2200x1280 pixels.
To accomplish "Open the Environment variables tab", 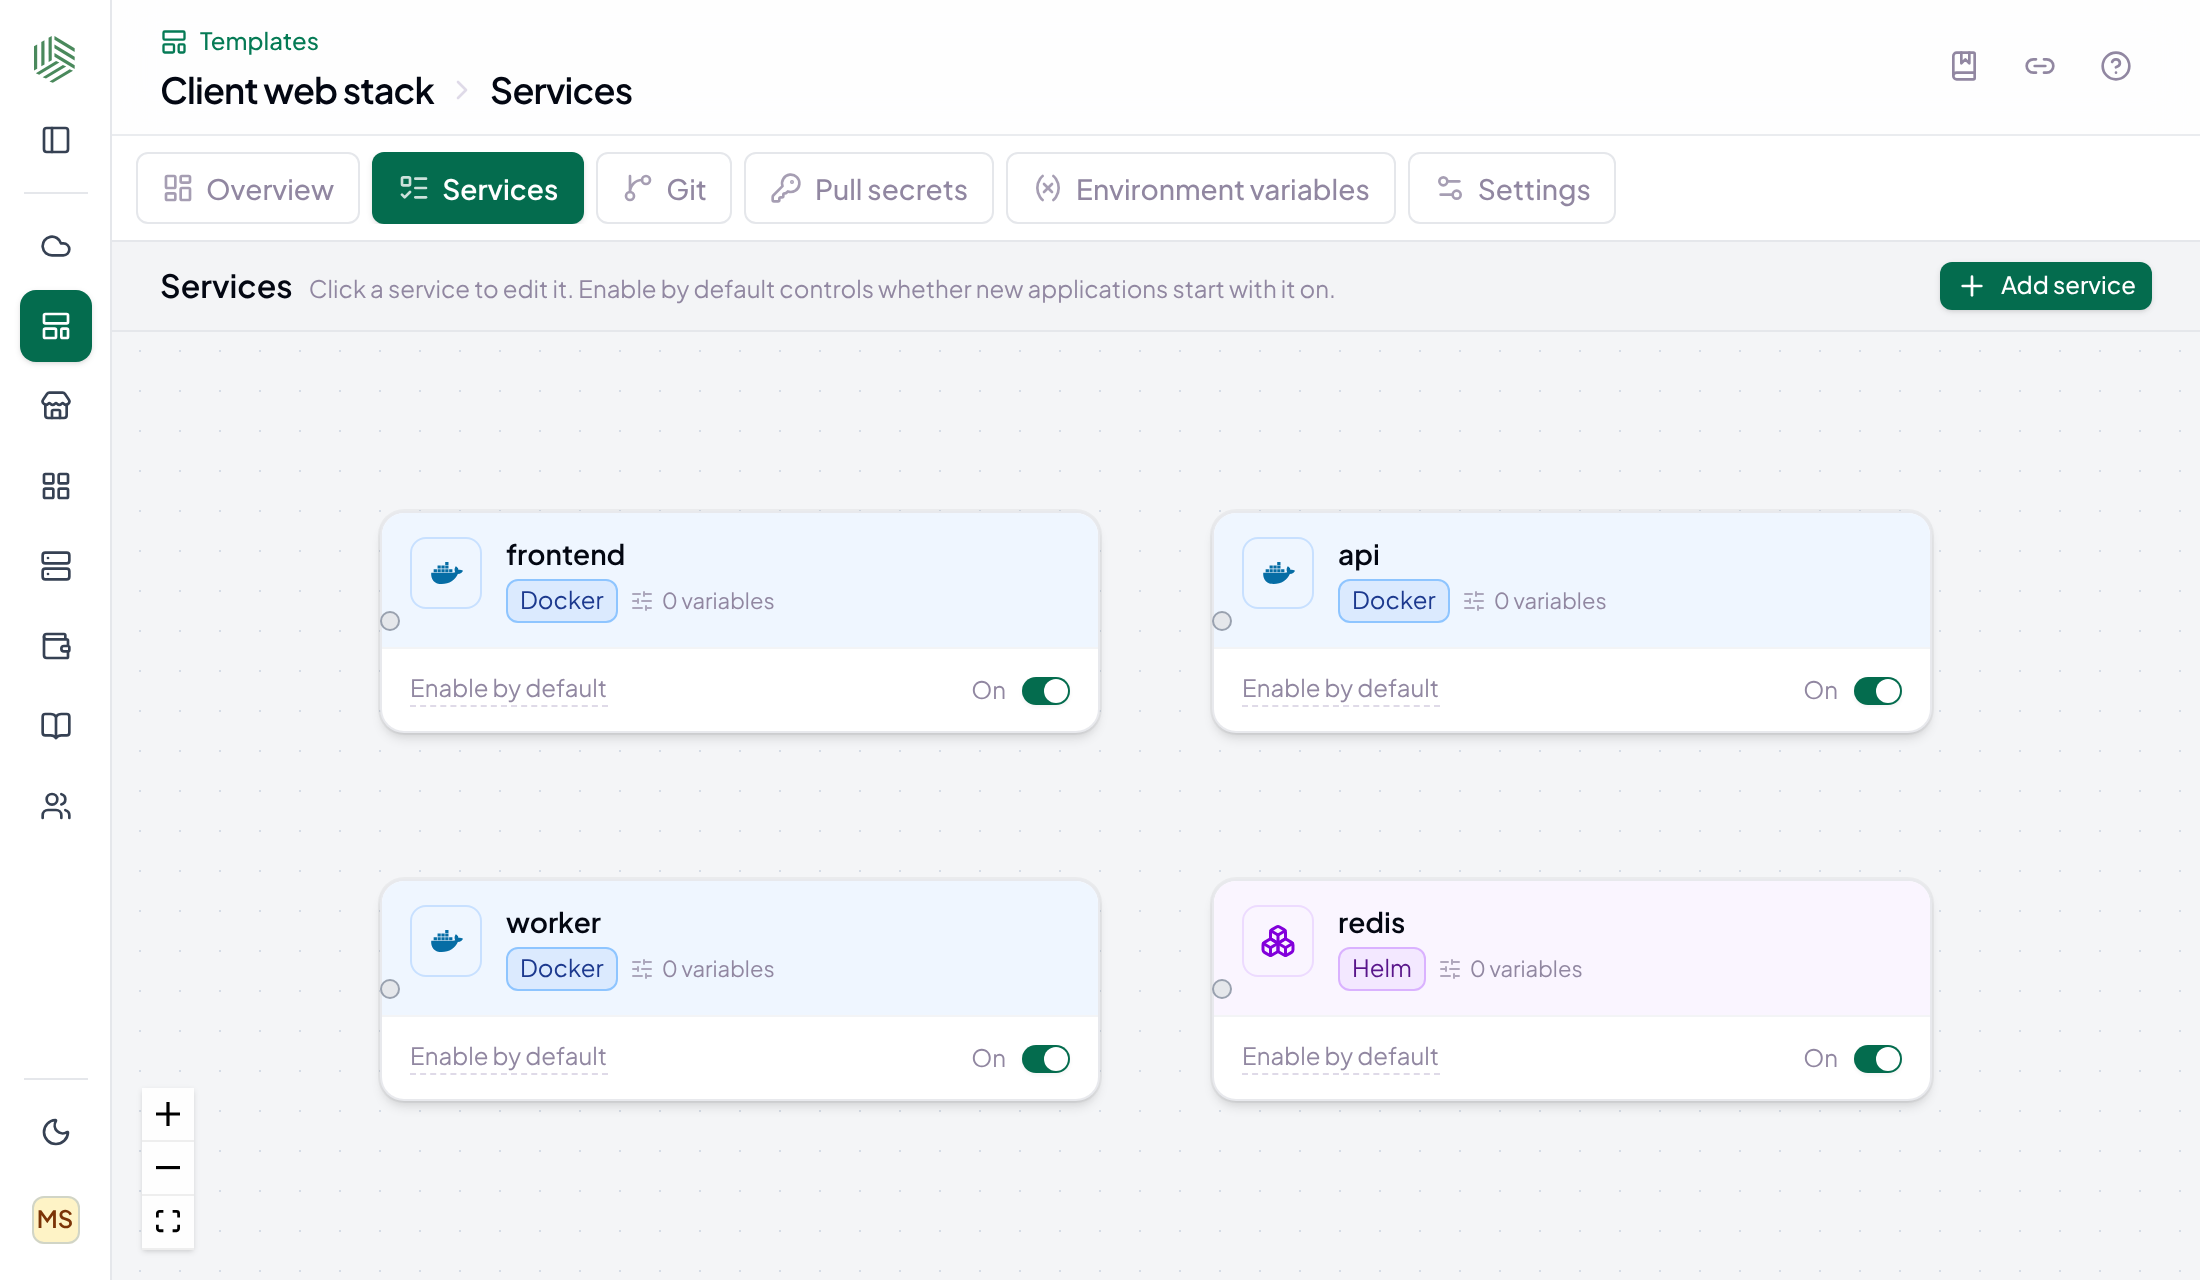I will coord(1201,188).
